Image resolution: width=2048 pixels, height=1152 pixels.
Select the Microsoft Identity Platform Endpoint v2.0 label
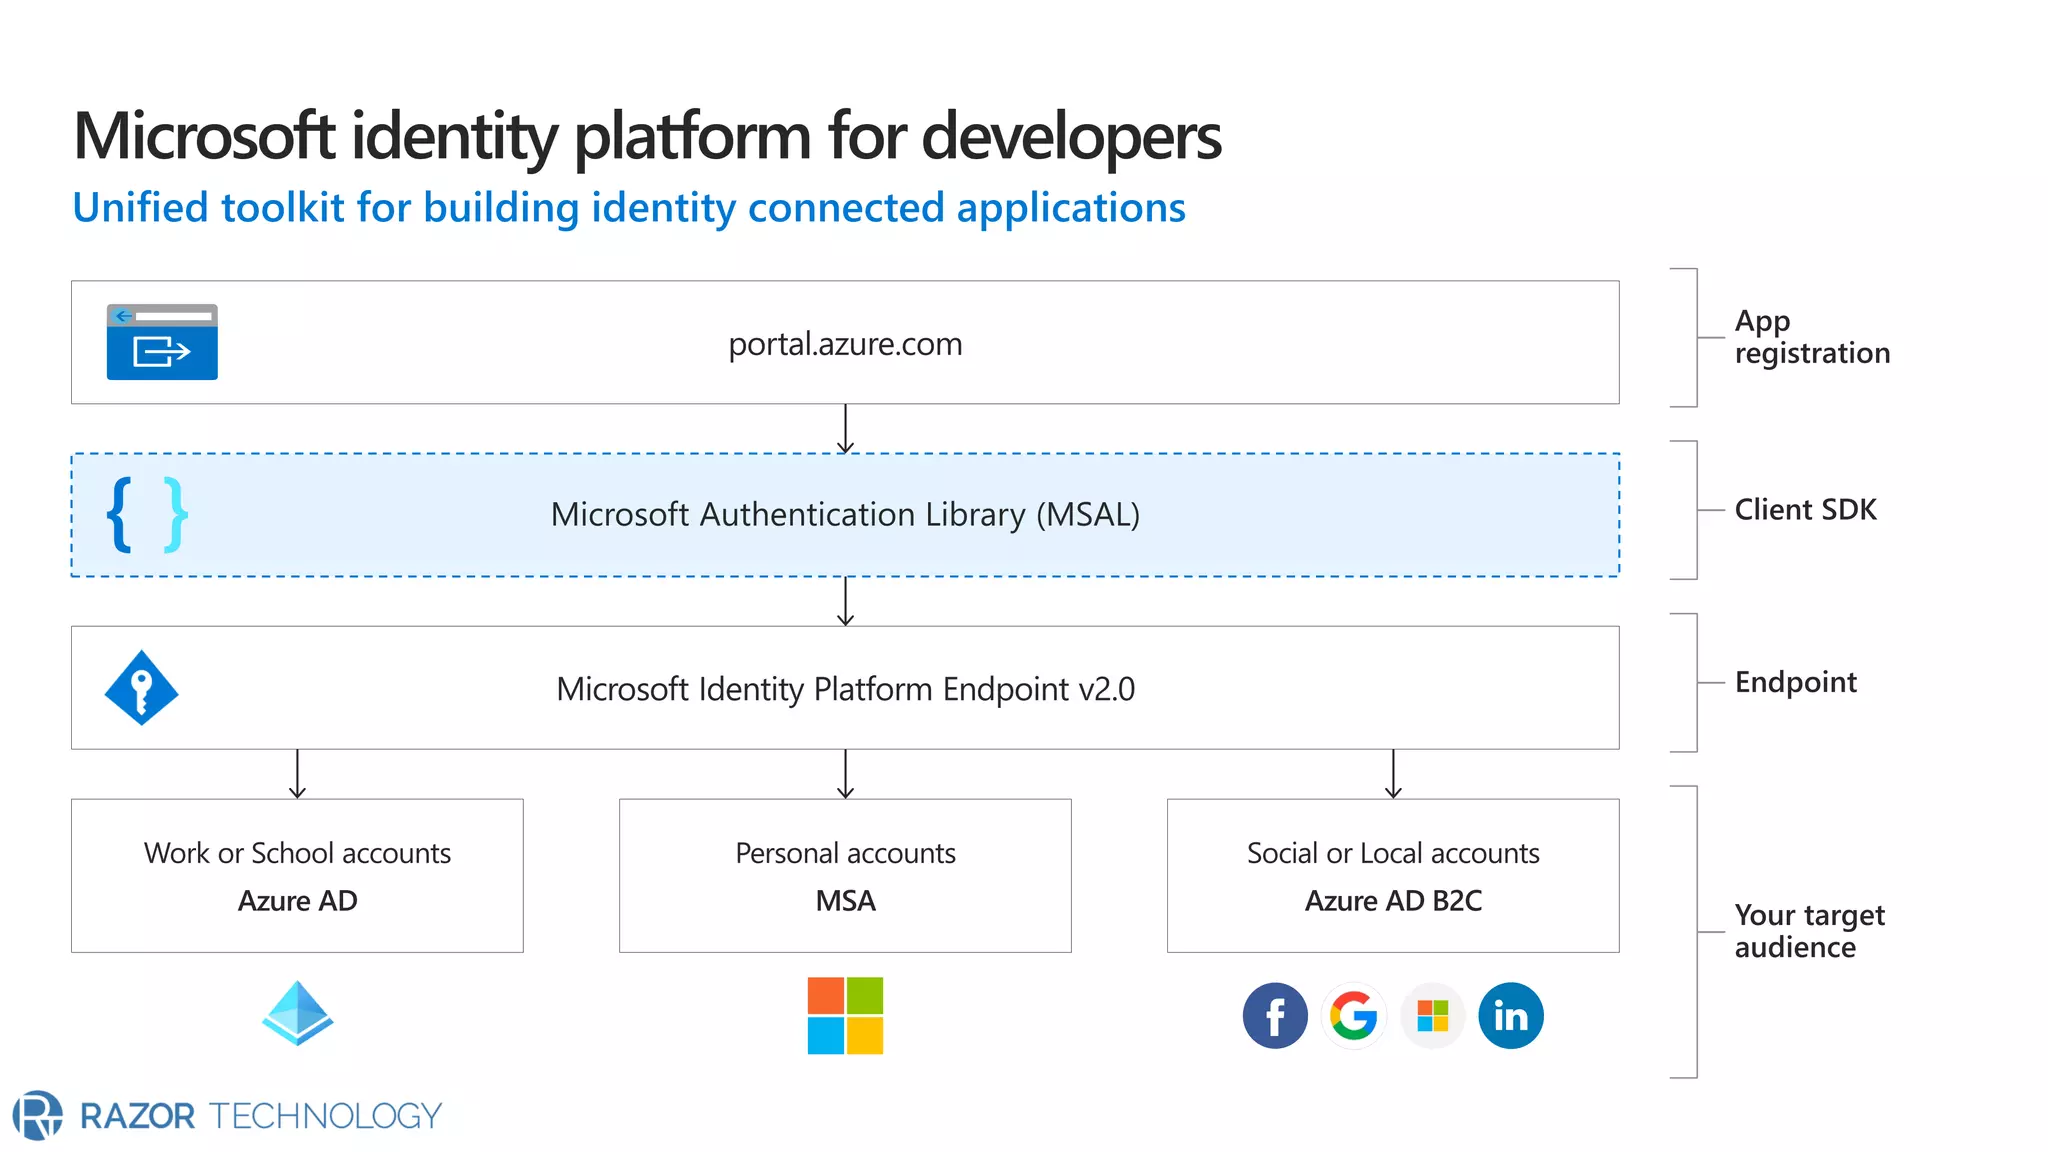845,689
